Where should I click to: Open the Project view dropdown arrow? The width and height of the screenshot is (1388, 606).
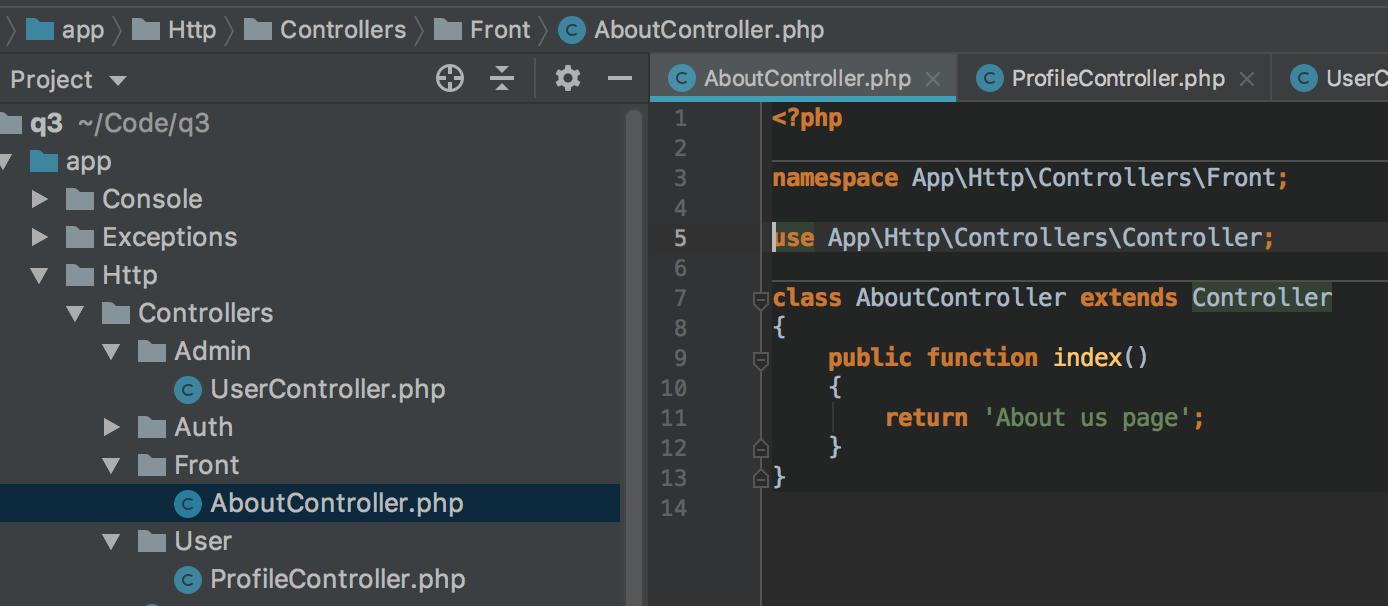(x=118, y=80)
